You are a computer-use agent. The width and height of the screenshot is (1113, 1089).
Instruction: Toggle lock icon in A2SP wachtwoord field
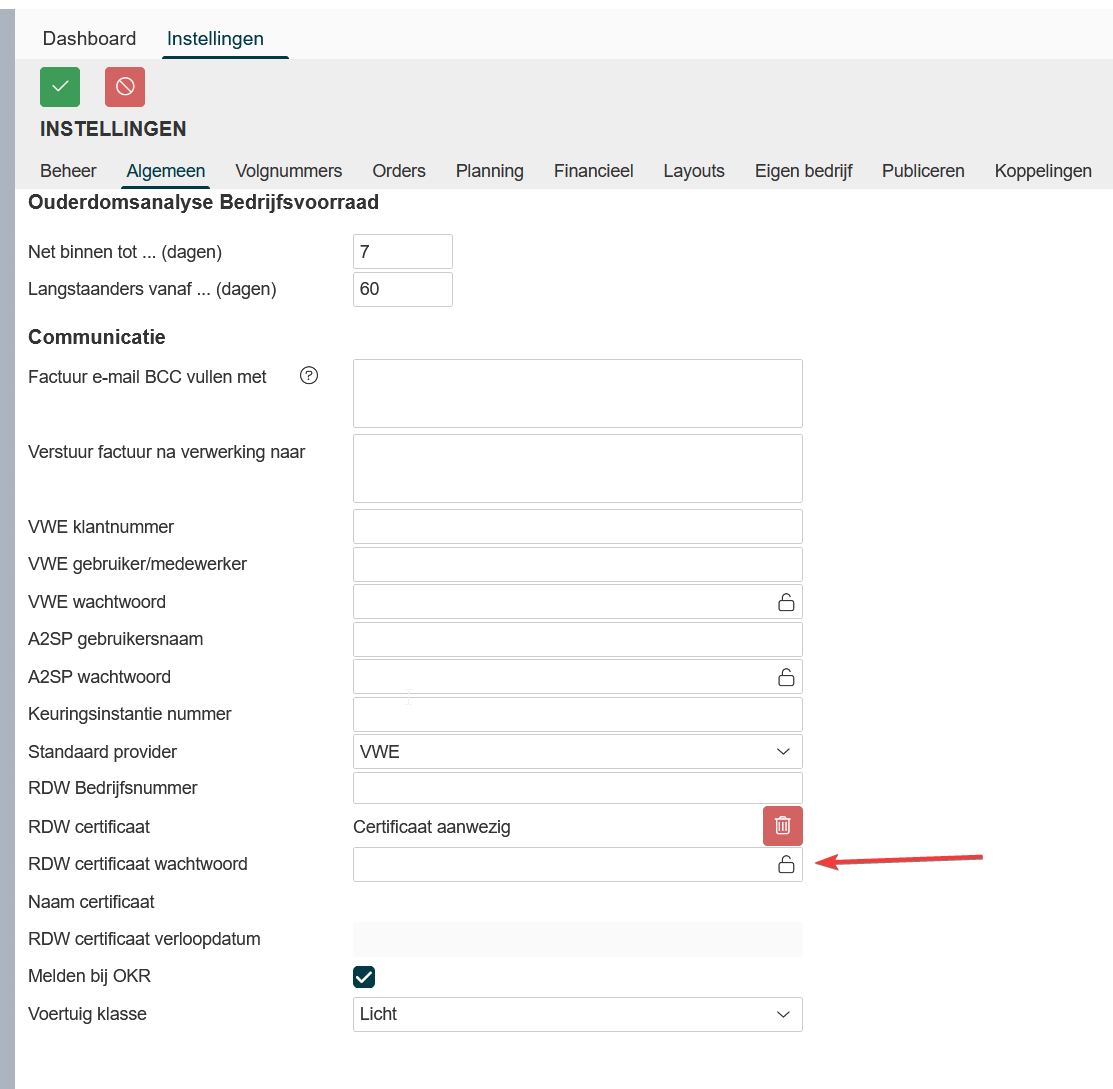coord(786,677)
